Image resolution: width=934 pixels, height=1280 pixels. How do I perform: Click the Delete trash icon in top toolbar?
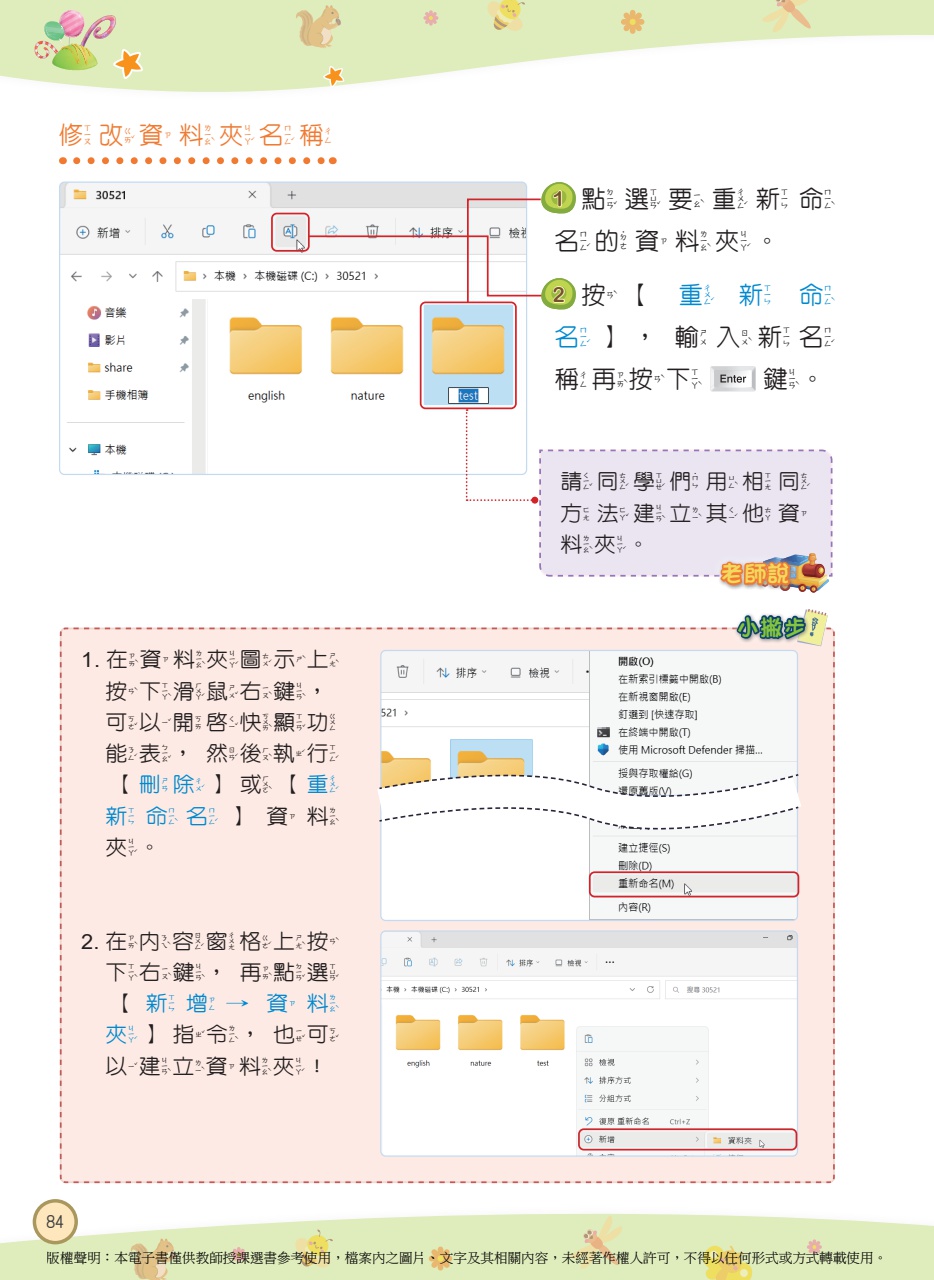(x=372, y=232)
